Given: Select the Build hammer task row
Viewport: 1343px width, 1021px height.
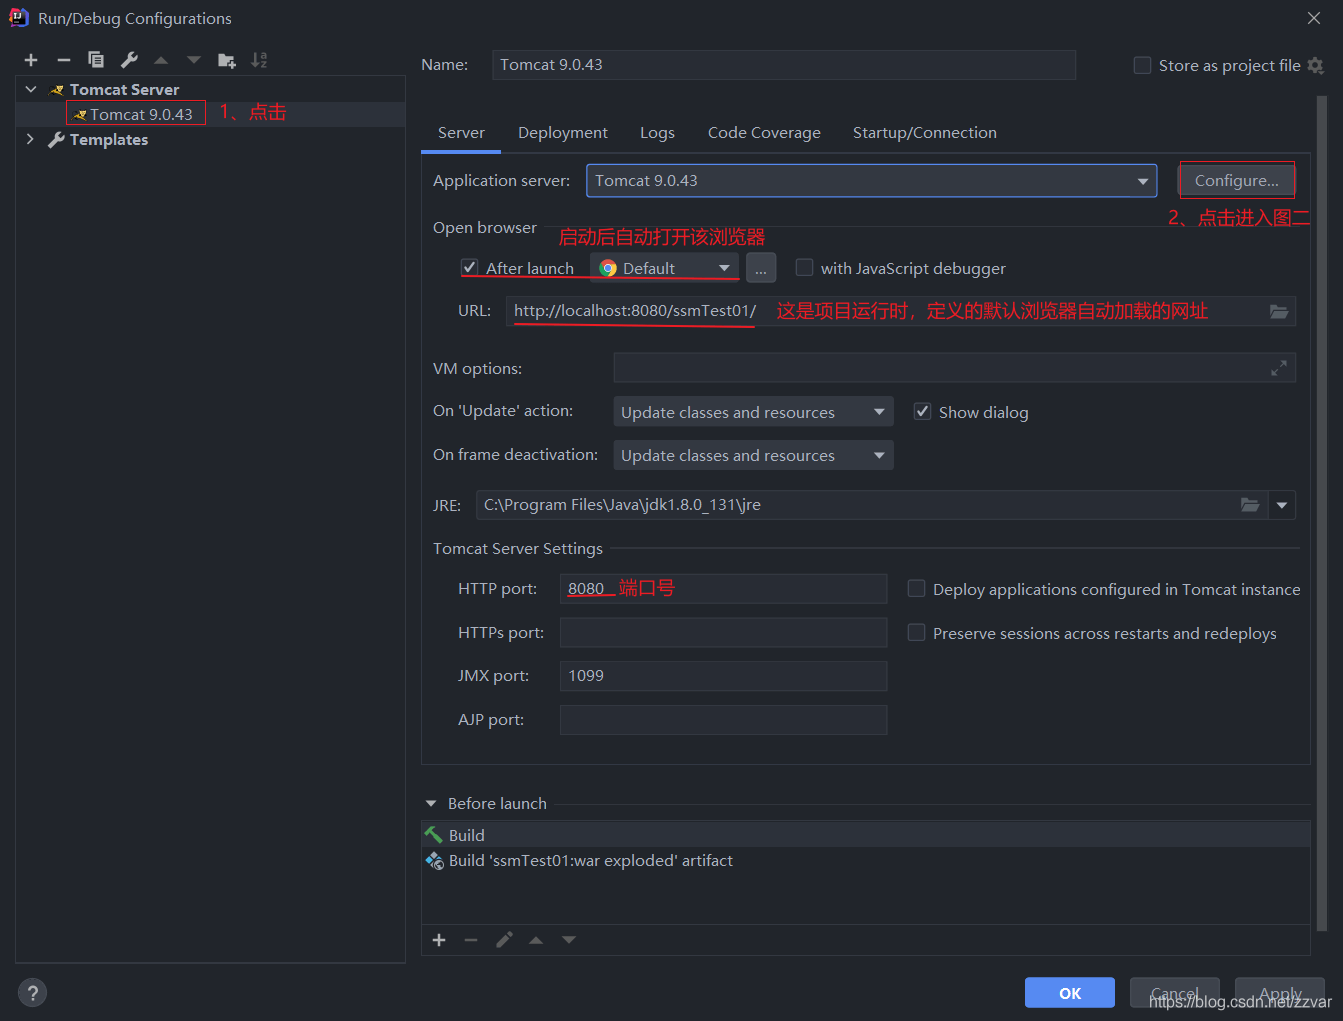Looking at the screenshot, I should [x=866, y=835].
